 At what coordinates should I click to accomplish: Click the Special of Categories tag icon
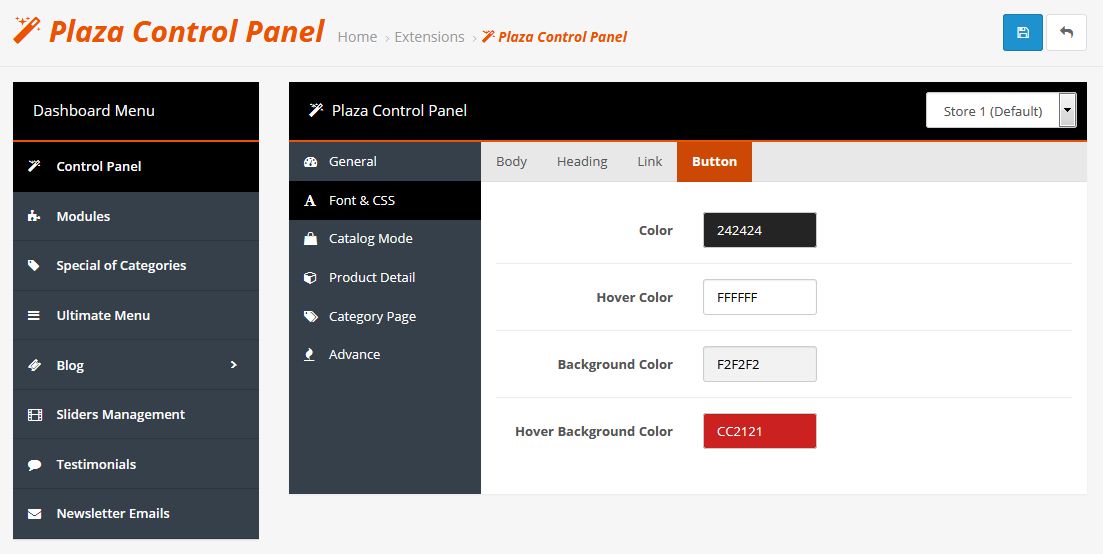(x=34, y=266)
